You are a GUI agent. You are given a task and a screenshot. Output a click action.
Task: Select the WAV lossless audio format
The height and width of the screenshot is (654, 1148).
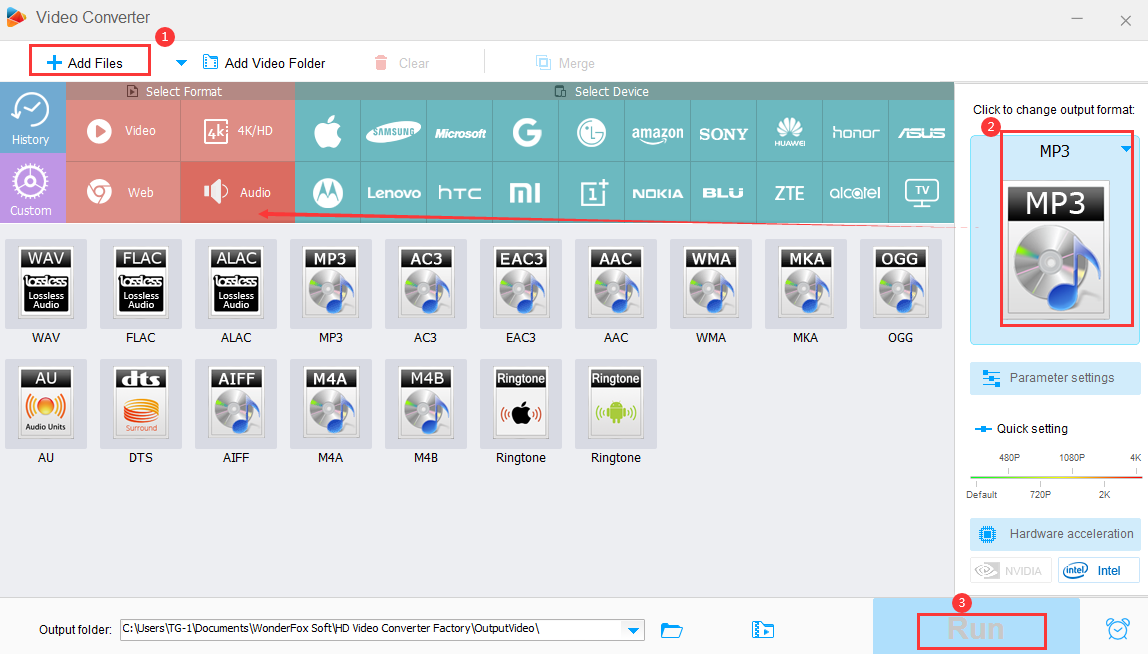[46, 283]
